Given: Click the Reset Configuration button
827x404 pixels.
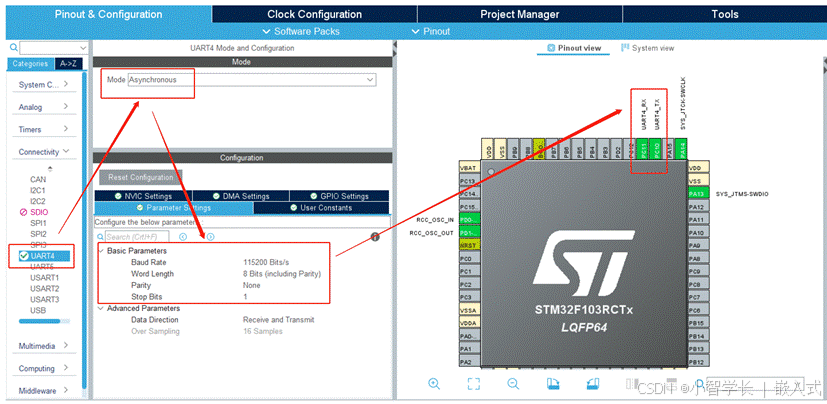Looking at the screenshot, I should coord(141,177).
